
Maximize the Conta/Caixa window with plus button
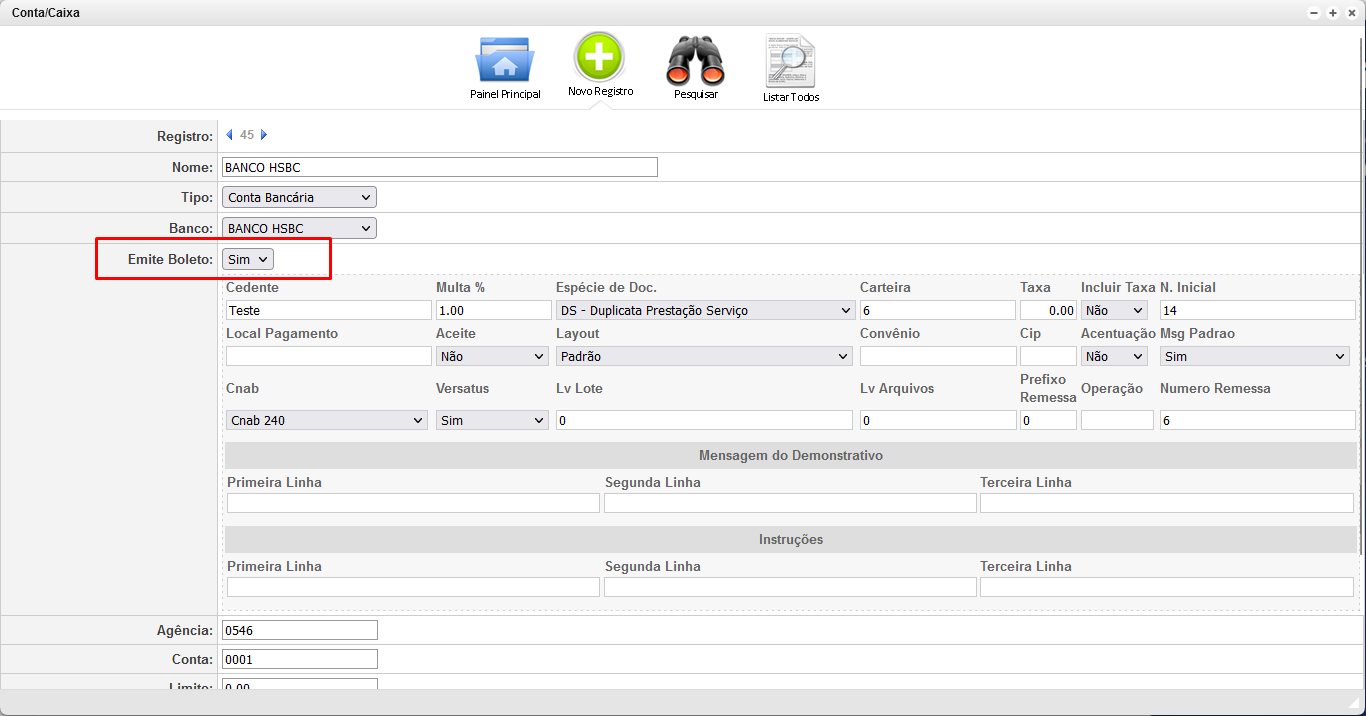coord(1332,13)
